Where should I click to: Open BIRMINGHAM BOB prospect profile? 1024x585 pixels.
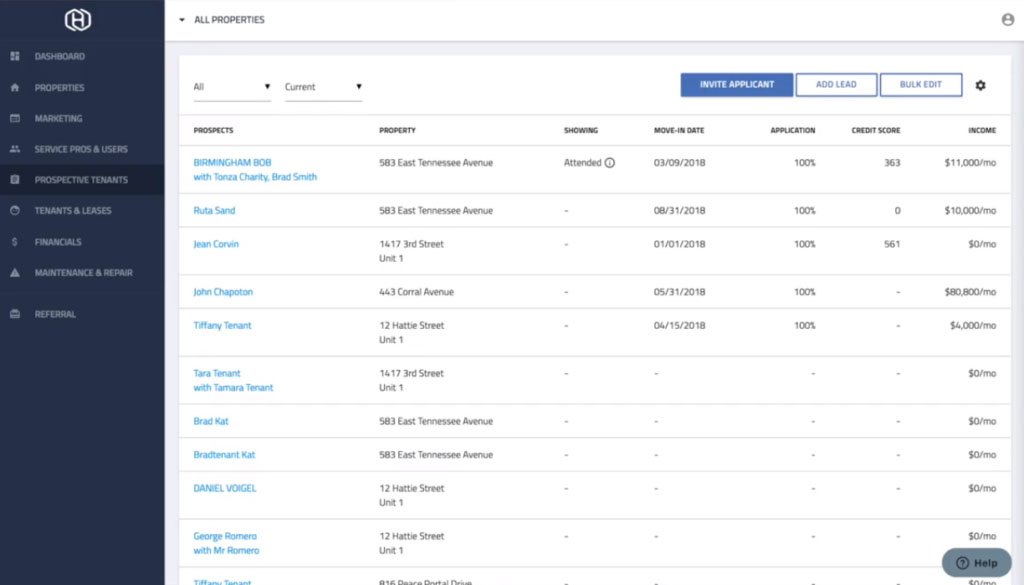point(232,163)
